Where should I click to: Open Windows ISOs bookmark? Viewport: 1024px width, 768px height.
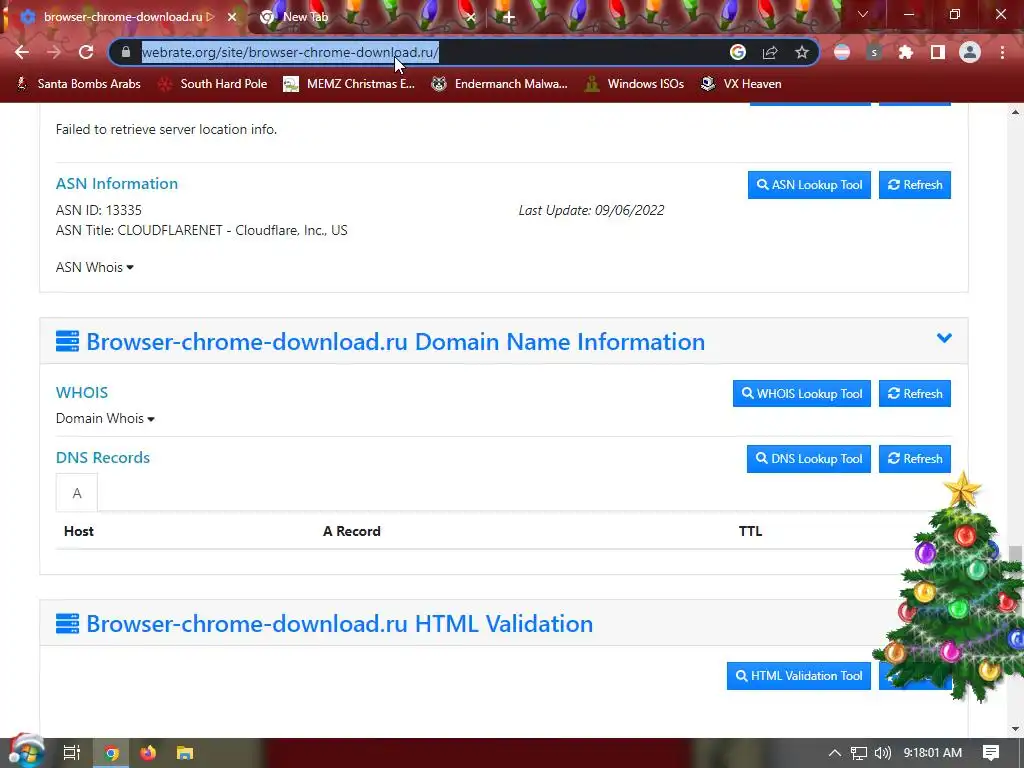pyautogui.click(x=635, y=84)
